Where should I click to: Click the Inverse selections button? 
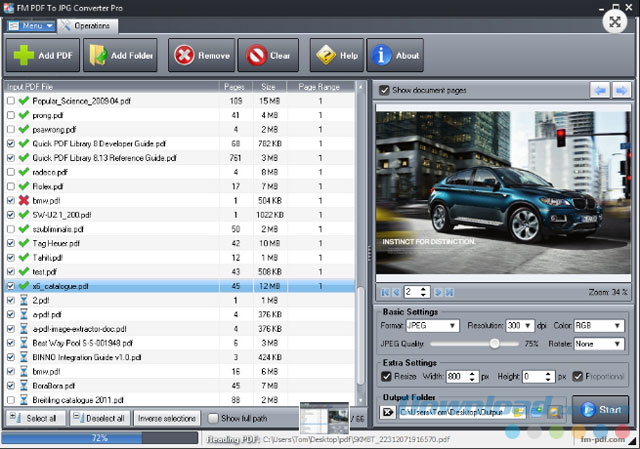tap(169, 417)
